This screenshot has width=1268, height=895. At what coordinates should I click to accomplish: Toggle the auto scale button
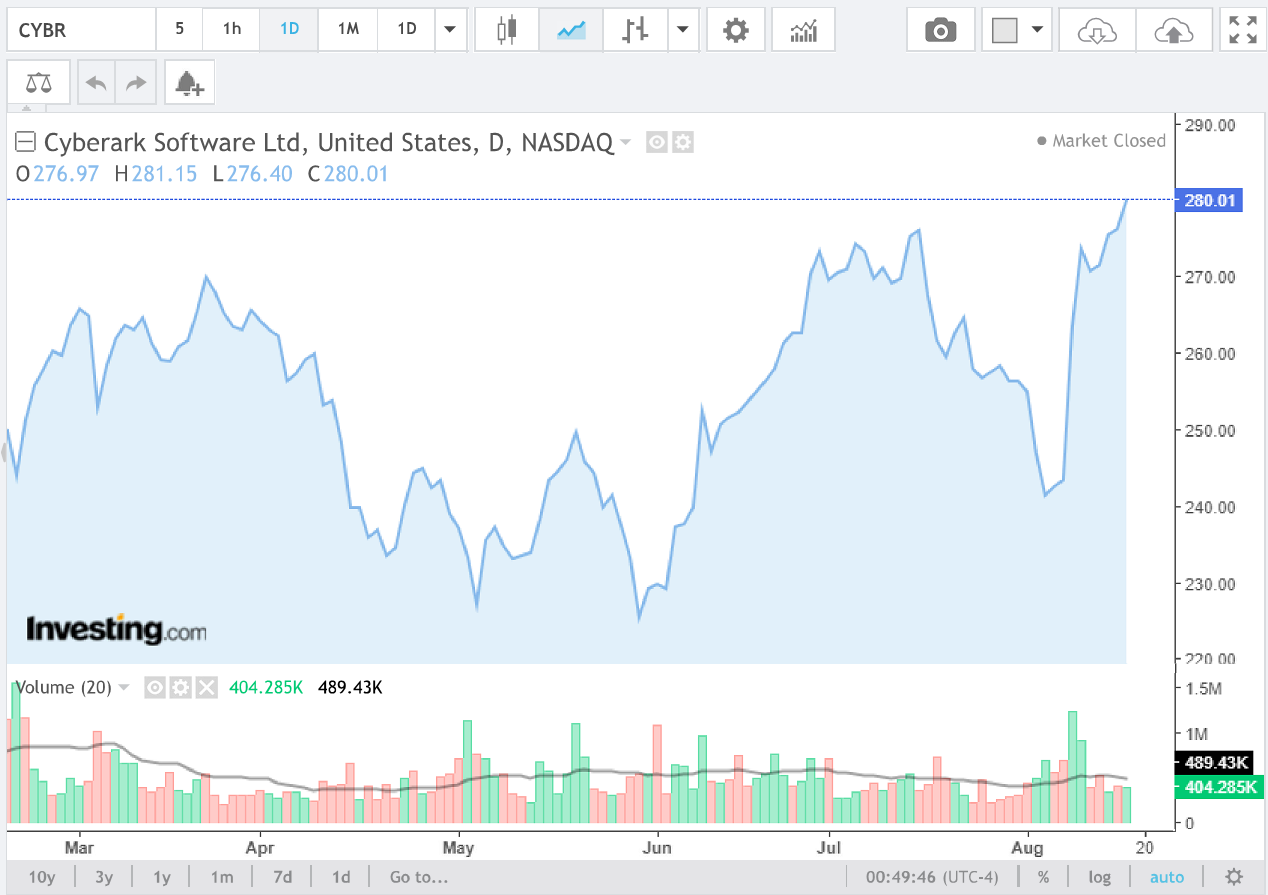(1167, 877)
